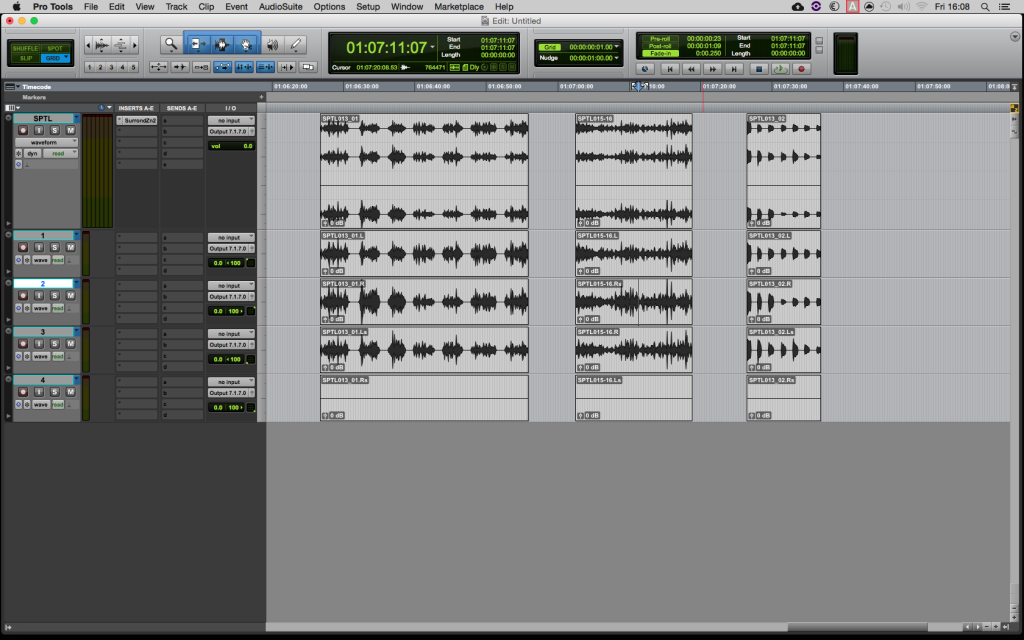
Task: Open SPTL automation mode 'read' dropdown
Action: click(61, 153)
